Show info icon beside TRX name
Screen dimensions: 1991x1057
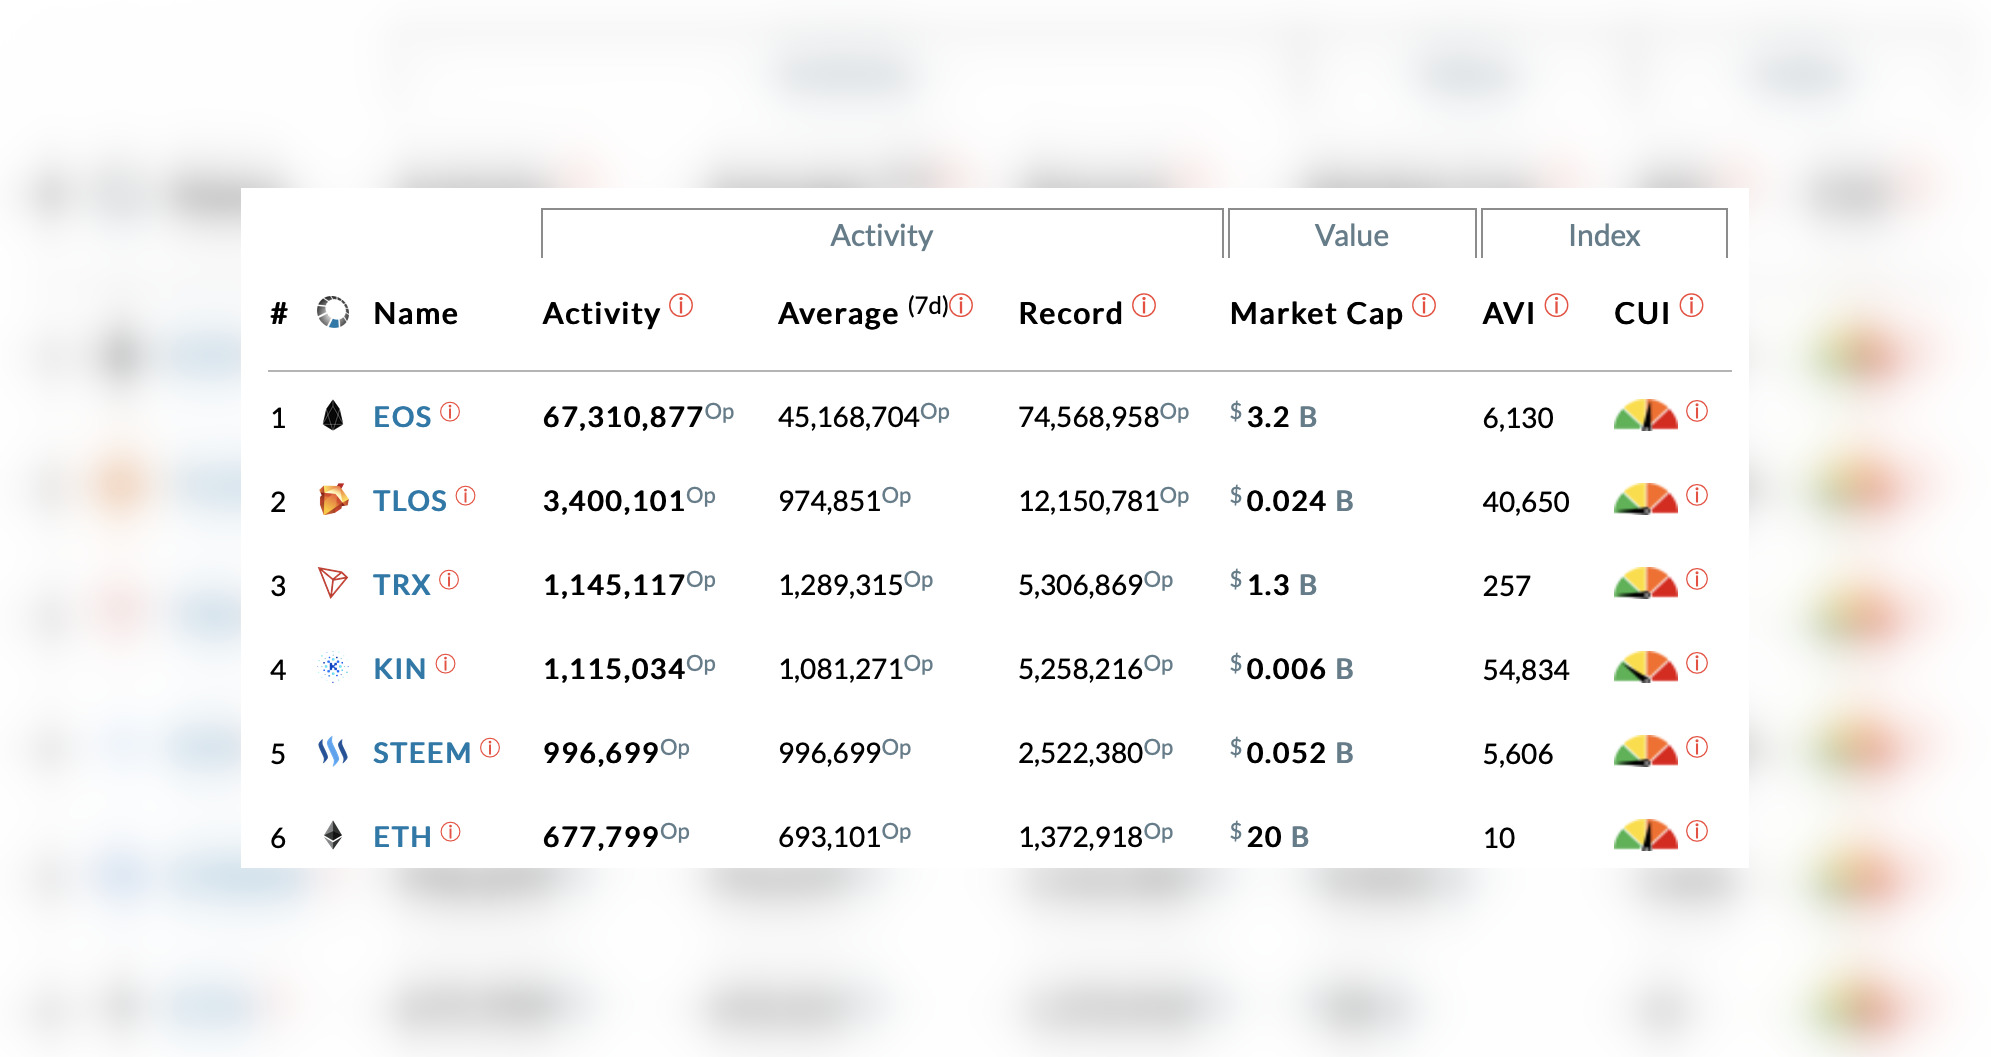tap(449, 579)
